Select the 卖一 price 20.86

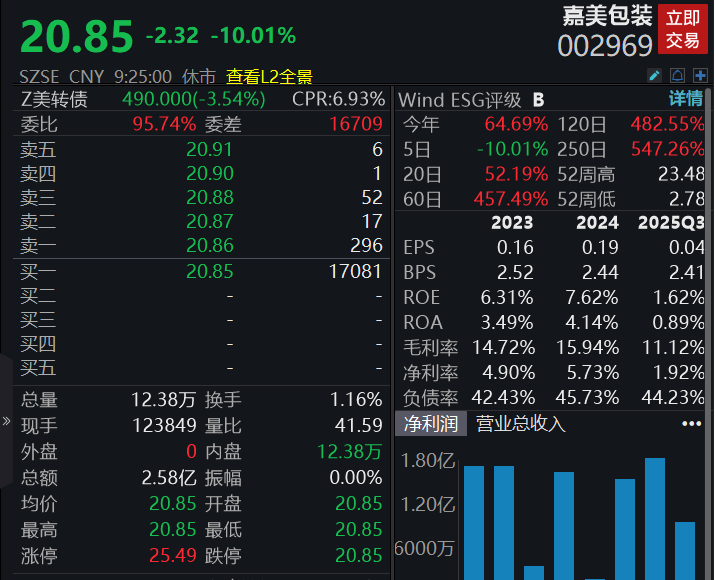(209, 245)
